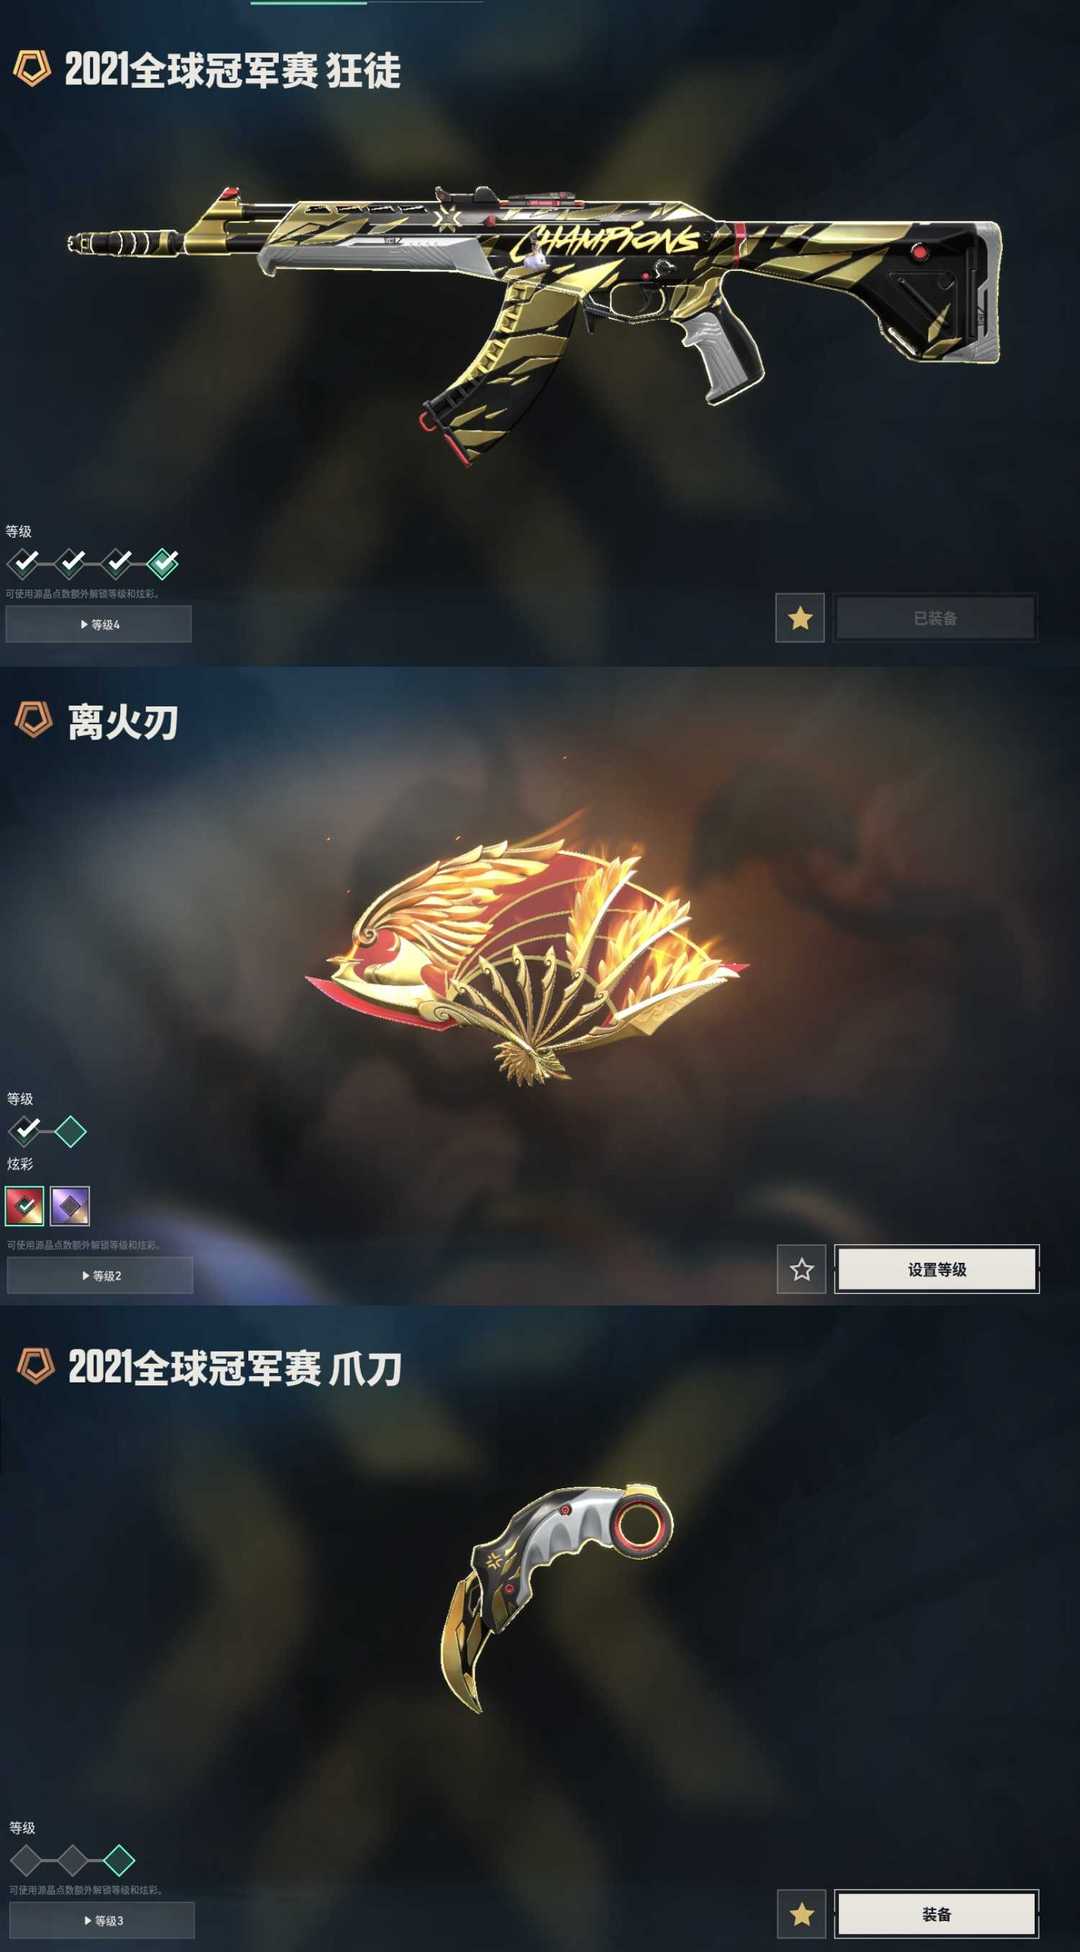
Task: Expand the 等级3 preview for 爪刀
Action: (x=102, y=1920)
